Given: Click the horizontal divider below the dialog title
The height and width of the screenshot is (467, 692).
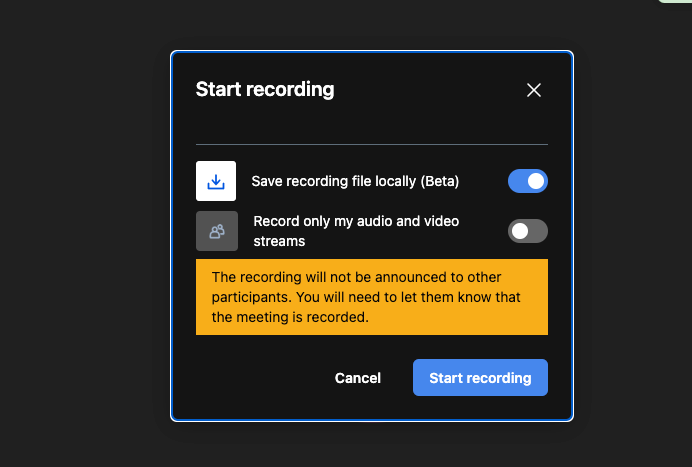Looking at the screenshot, I should 371,145.
